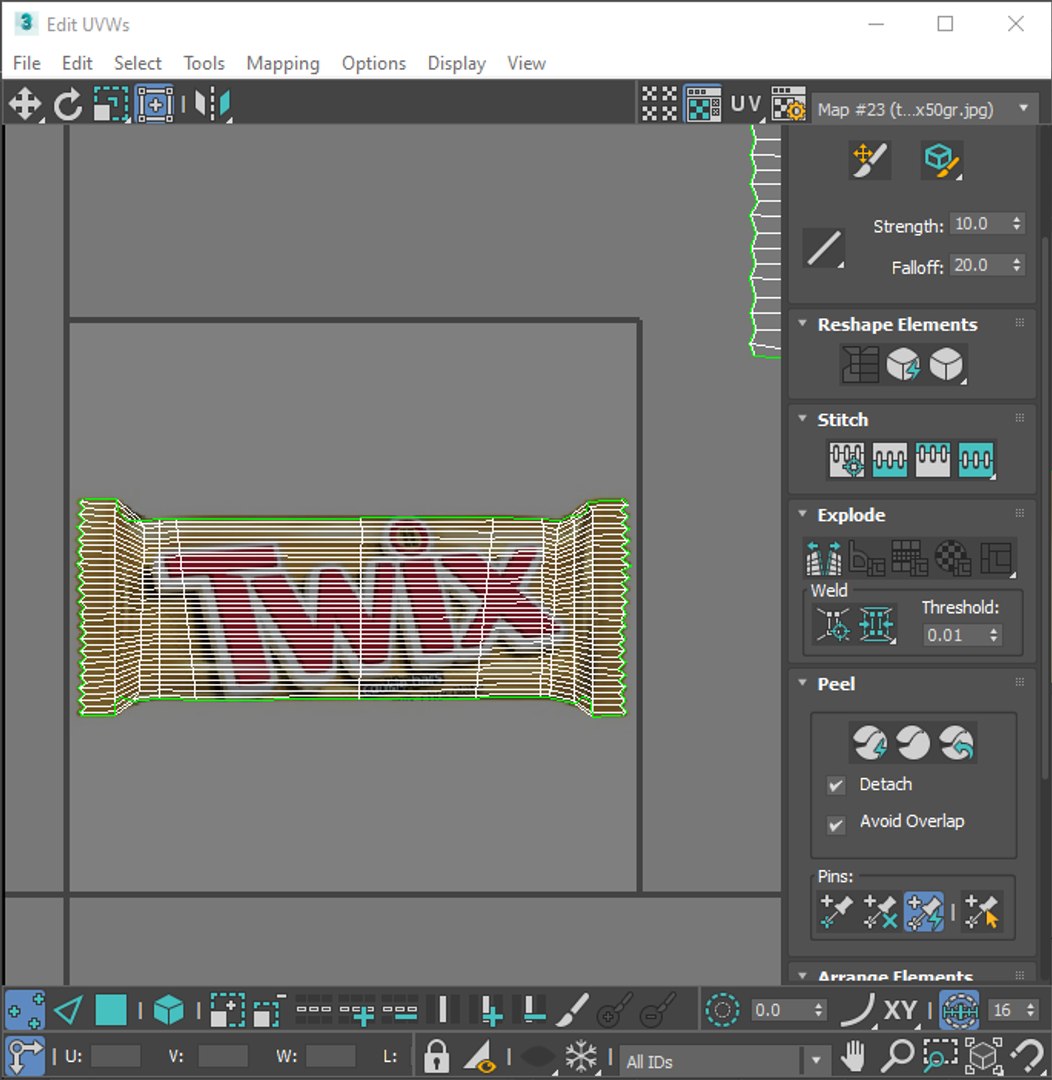Click the U coordinate input field

pos(115,1056)
